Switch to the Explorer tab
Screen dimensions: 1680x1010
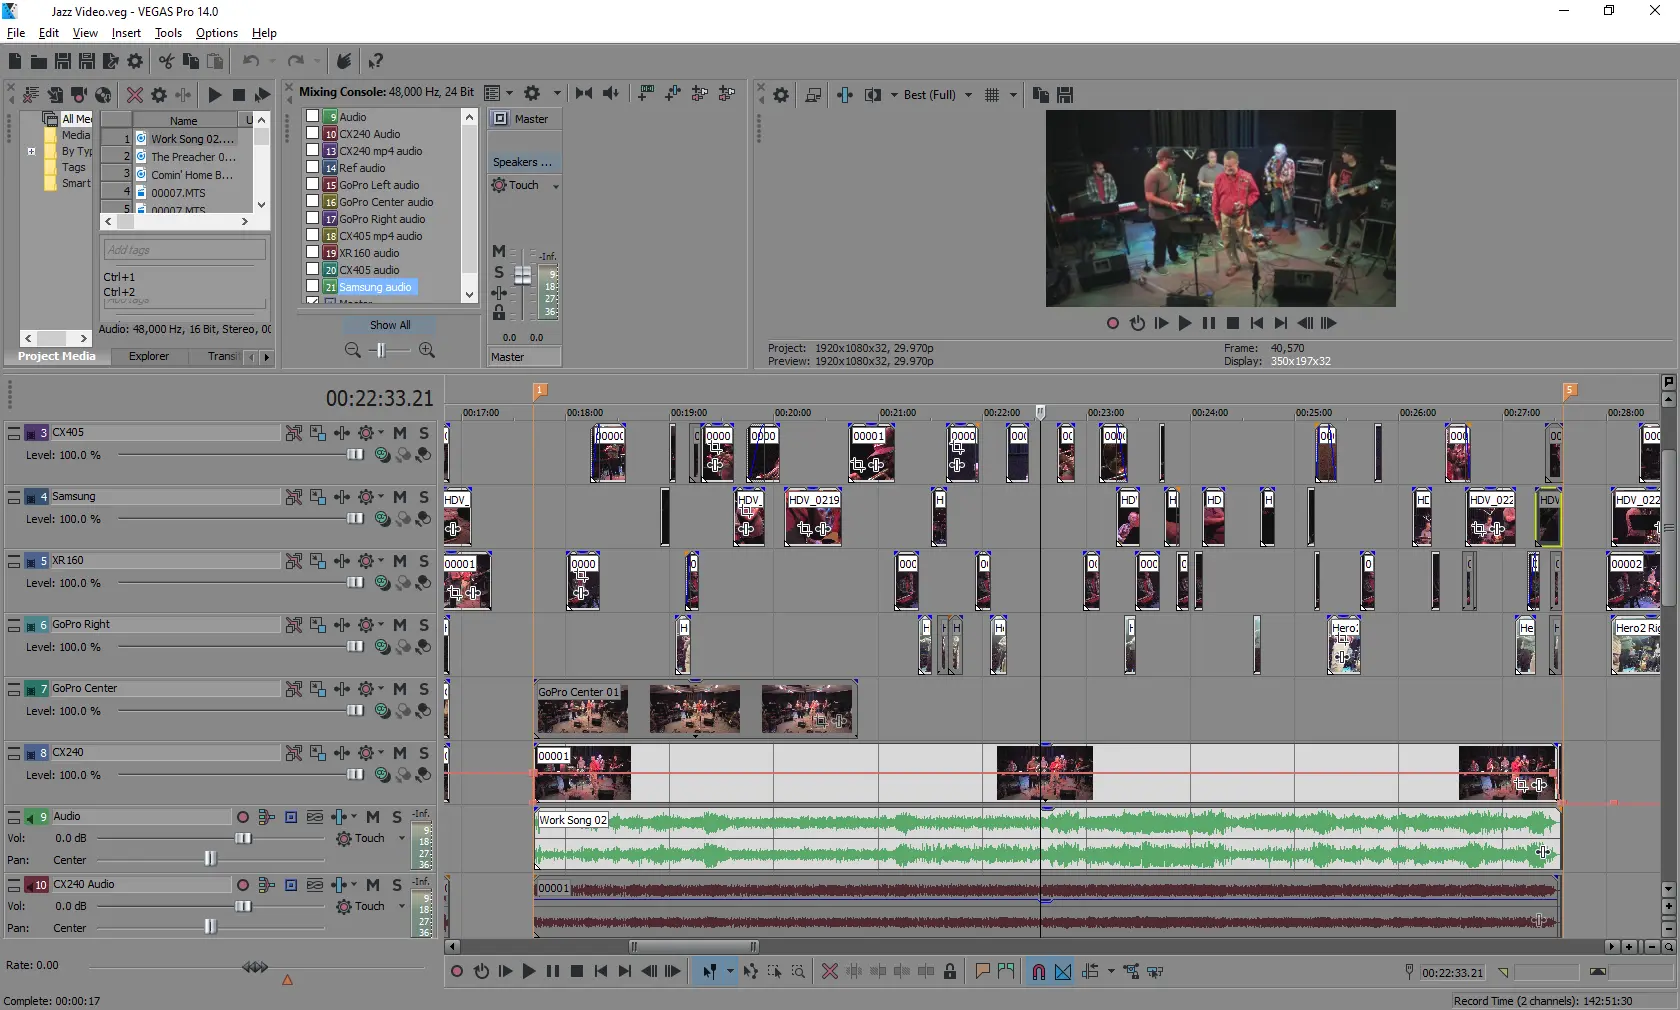tap(149, 356)
